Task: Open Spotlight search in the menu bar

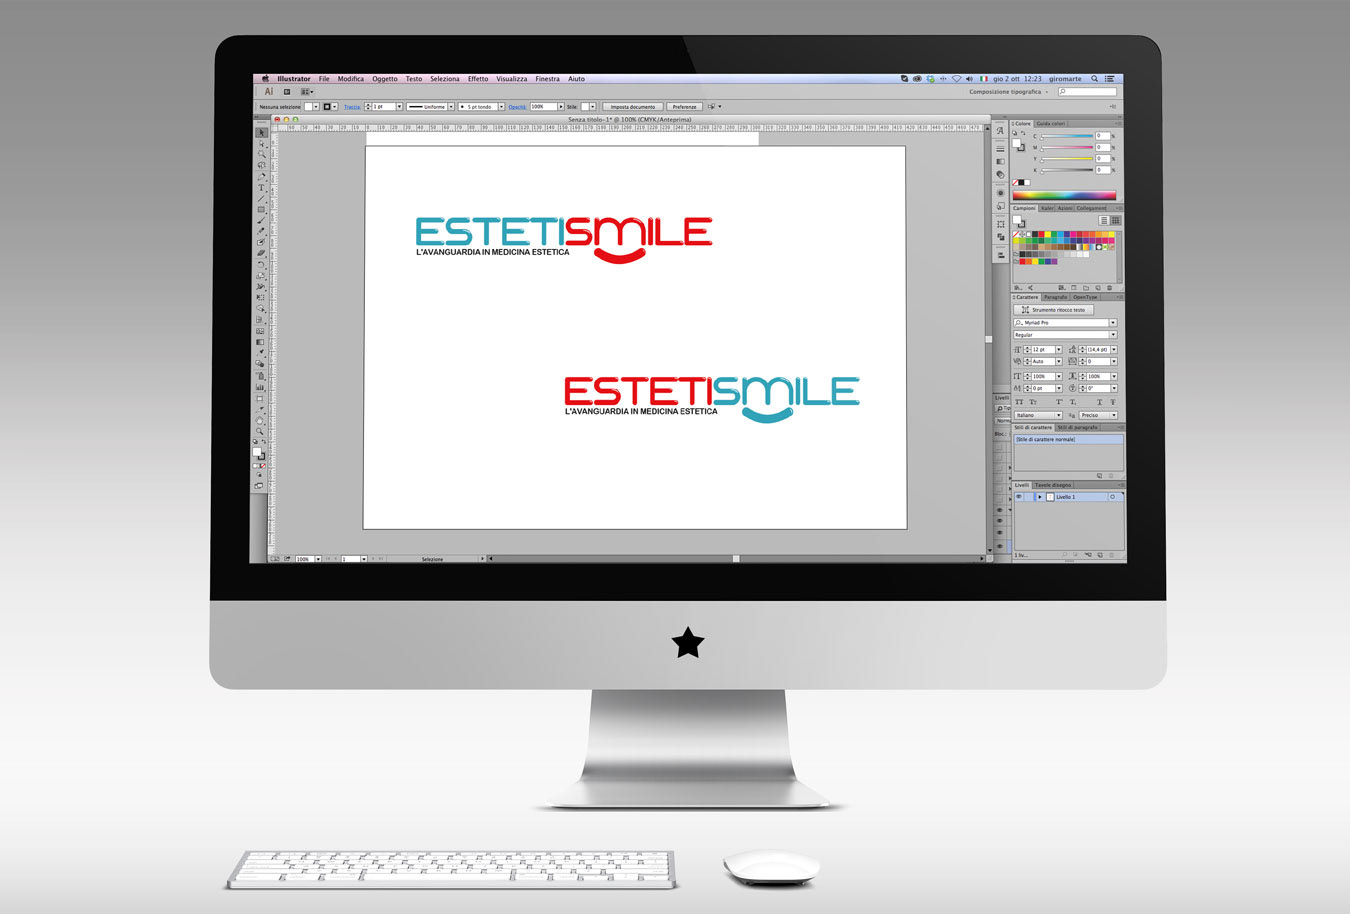Action: pos(1094,79)
